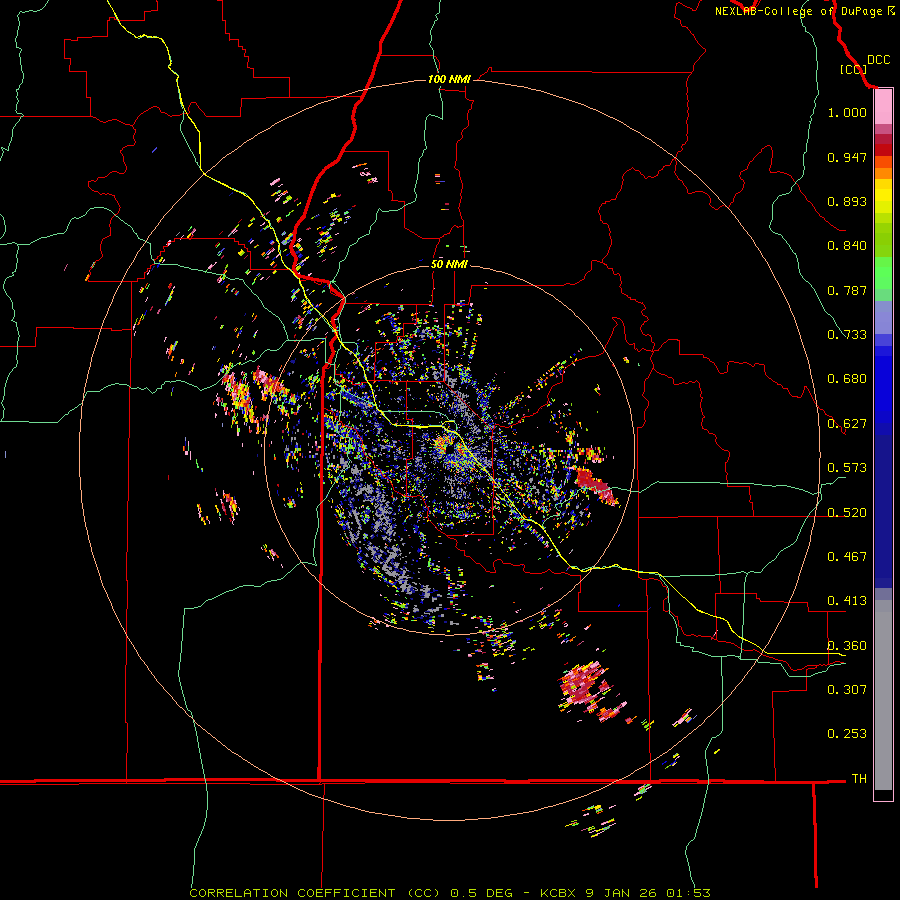Click the bright green segment of color bar

pos(883,273)
